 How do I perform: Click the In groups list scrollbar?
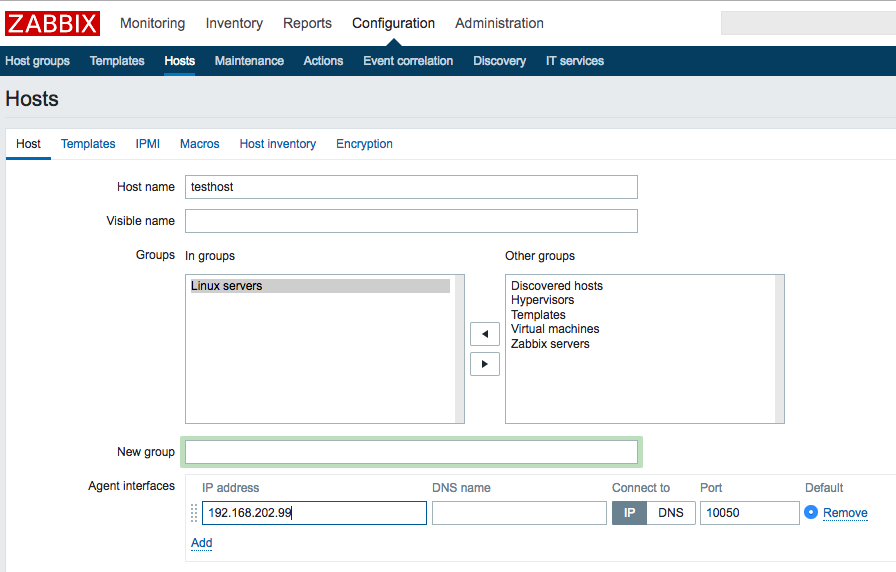[x=459, y=349]
